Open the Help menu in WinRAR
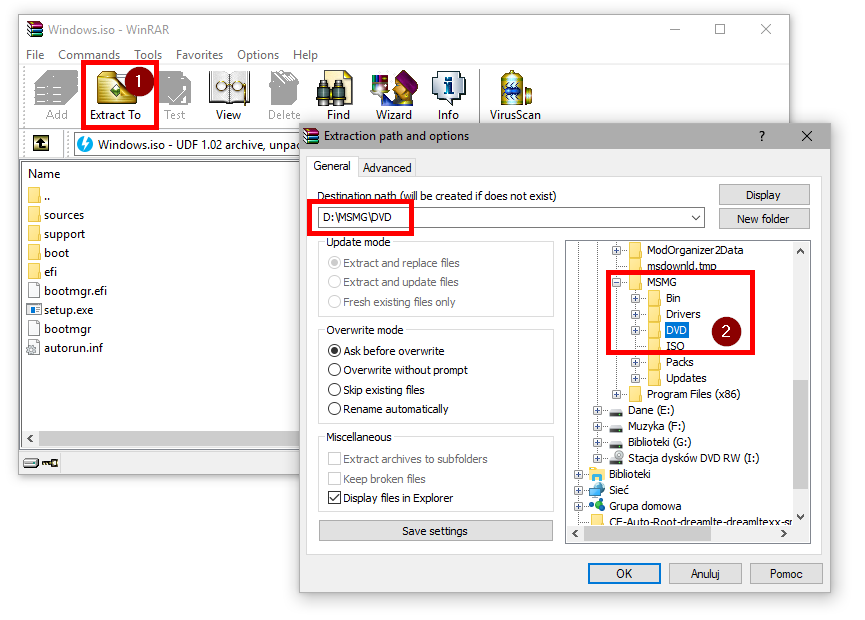The image size is (865, 620). pos(305,55)
